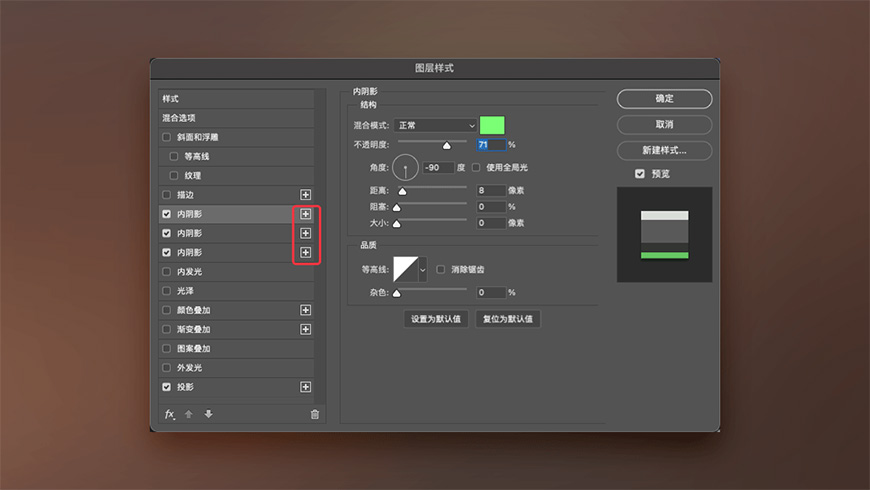
Task: Move effect up with arrow icon
Action: [x=189, y=414]
